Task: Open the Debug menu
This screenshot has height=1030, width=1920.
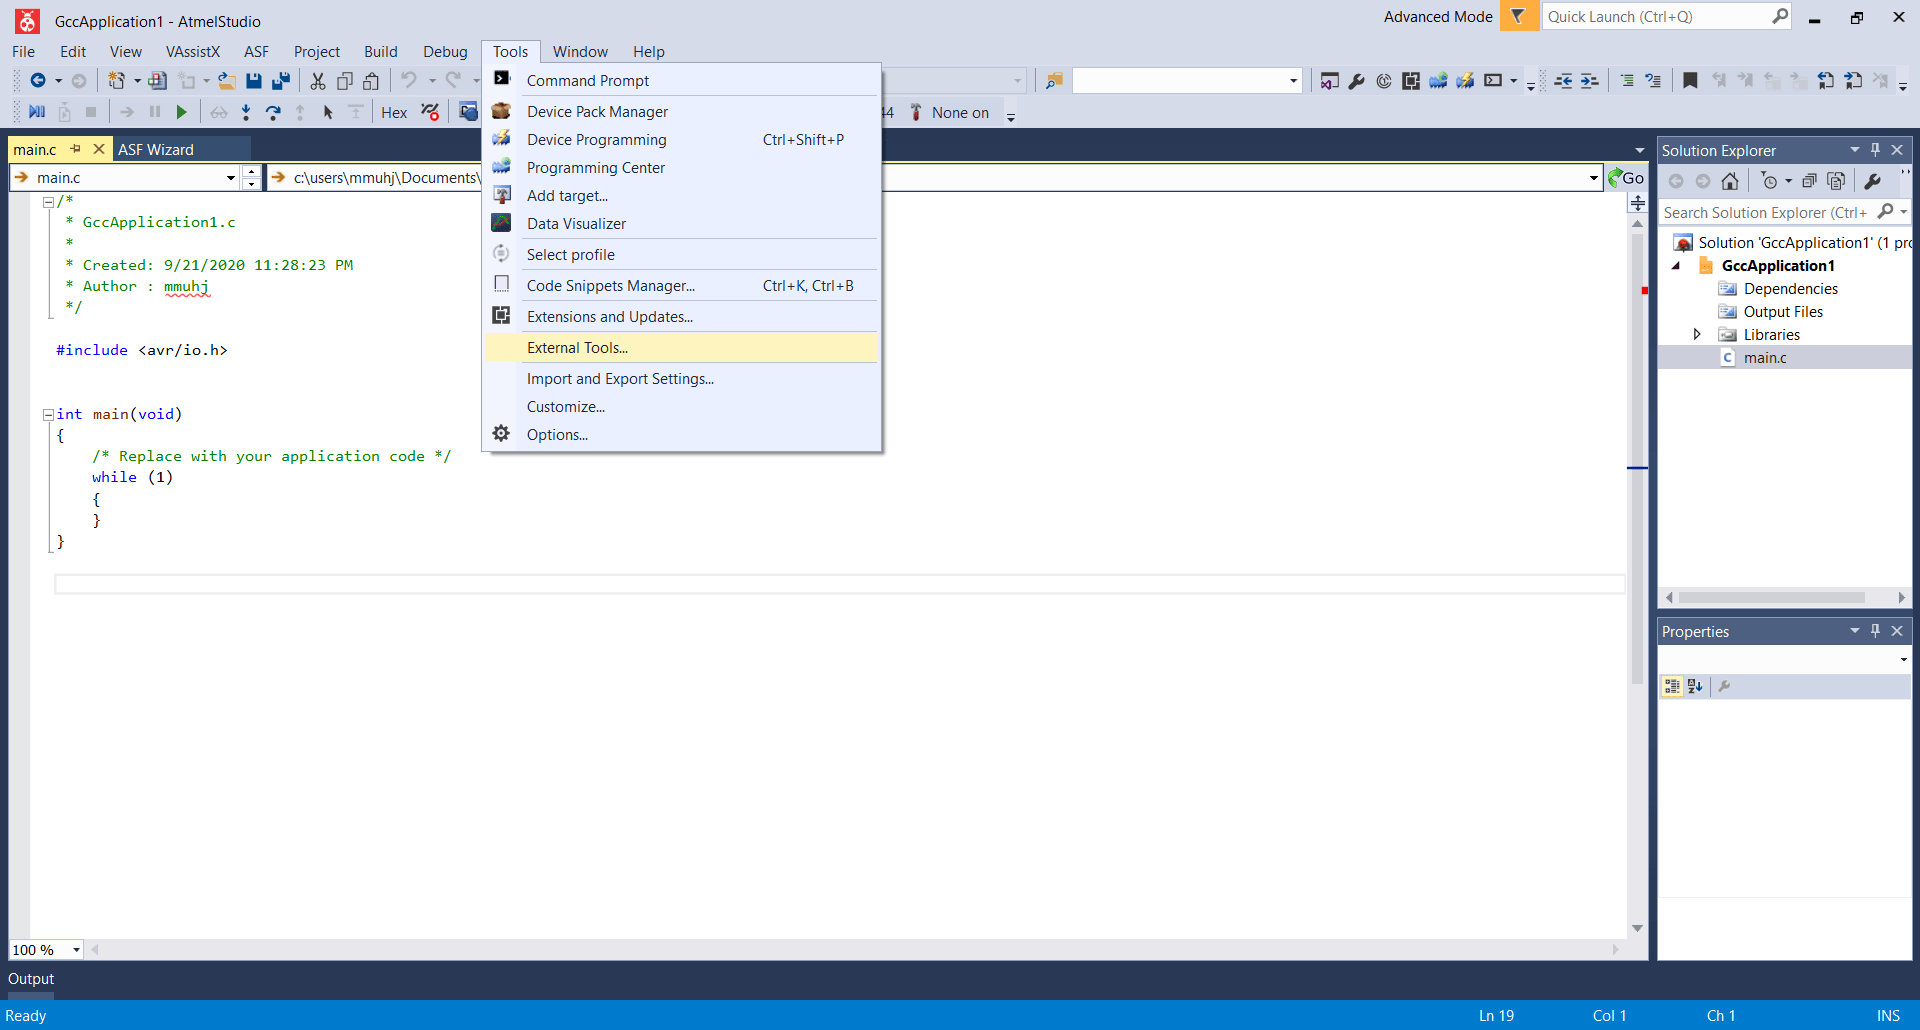Action: [x=445, y=52]
